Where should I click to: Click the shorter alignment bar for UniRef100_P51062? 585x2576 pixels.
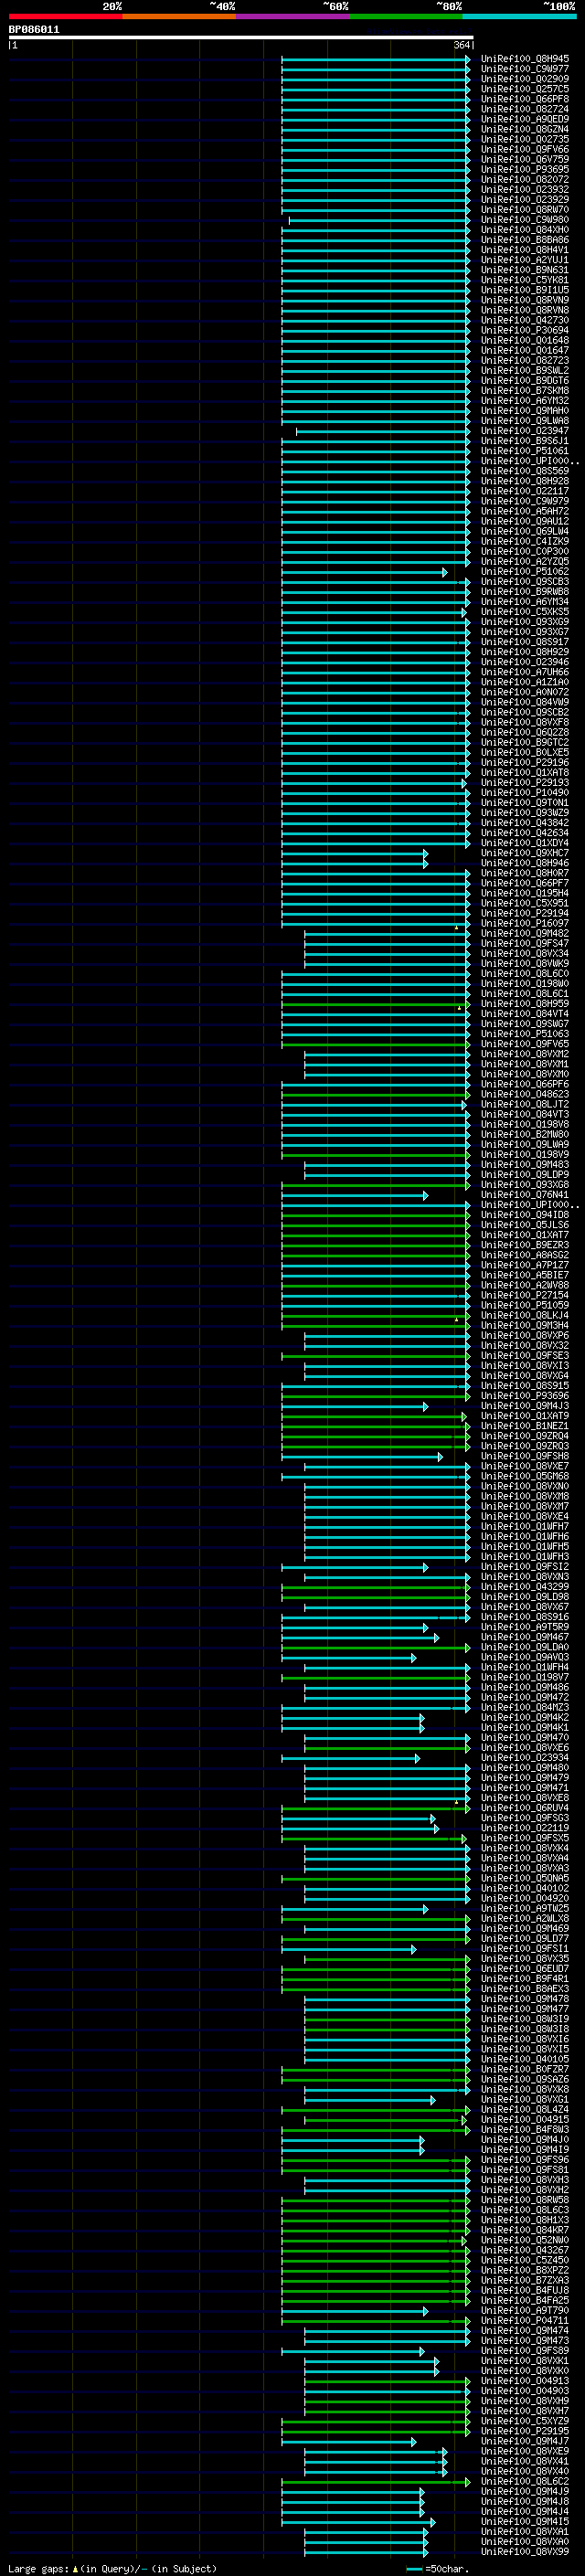[365, 572]
